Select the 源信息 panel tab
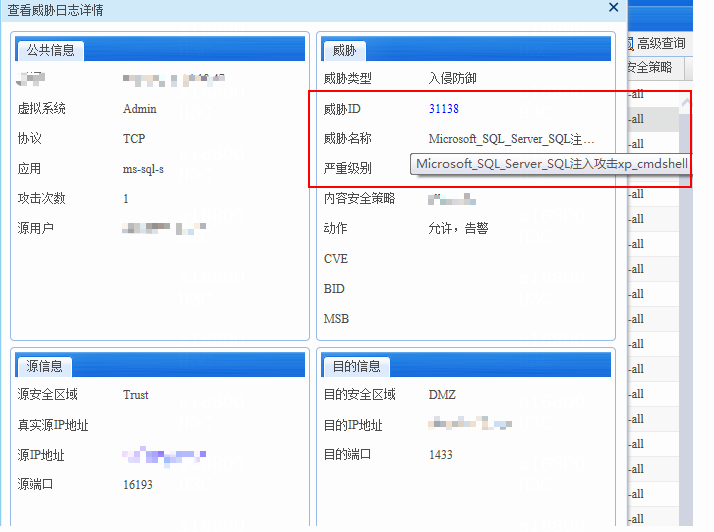The width and height of the screenshot is (714, 532). 45,366
